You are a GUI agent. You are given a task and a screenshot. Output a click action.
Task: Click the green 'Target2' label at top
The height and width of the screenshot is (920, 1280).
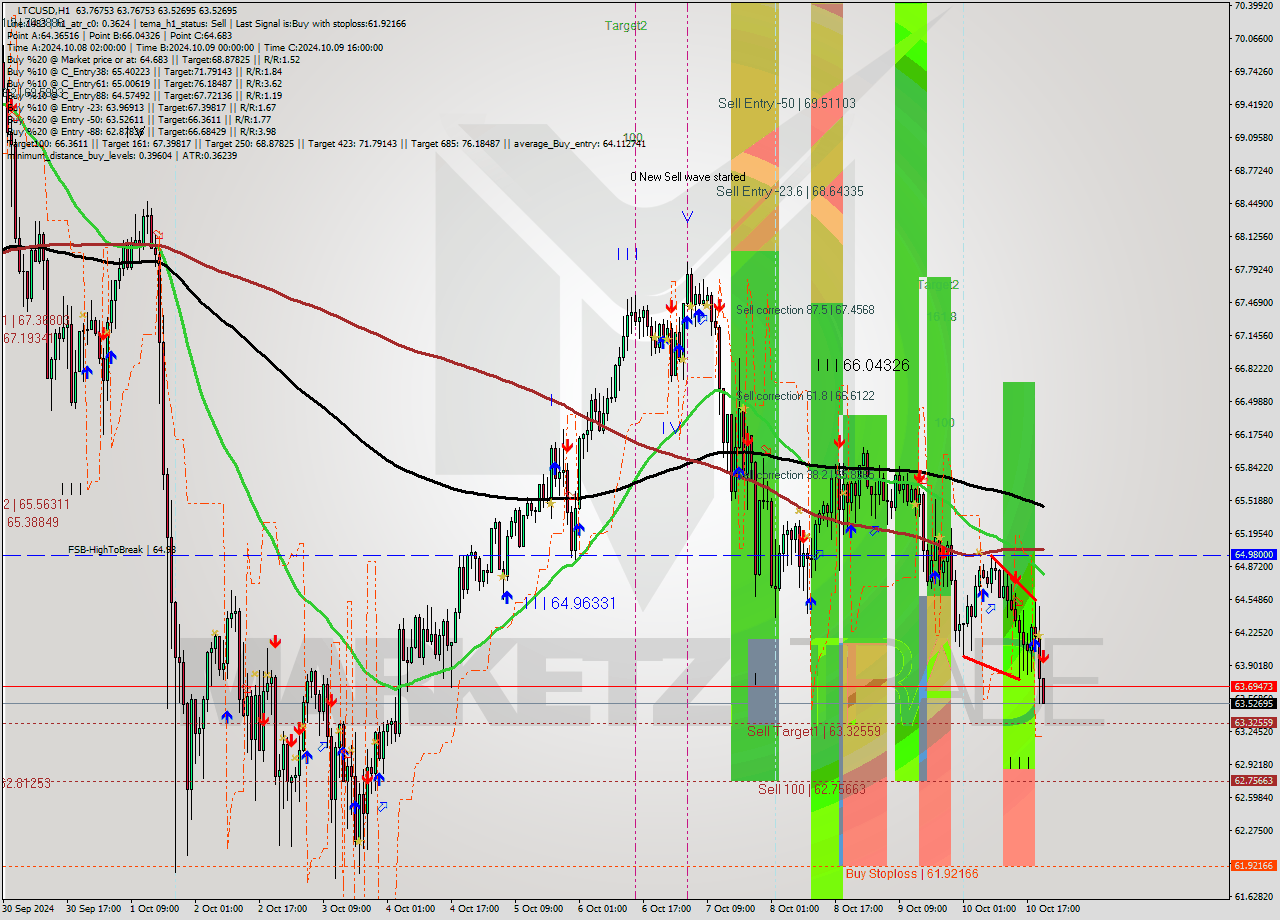point(626,25)
